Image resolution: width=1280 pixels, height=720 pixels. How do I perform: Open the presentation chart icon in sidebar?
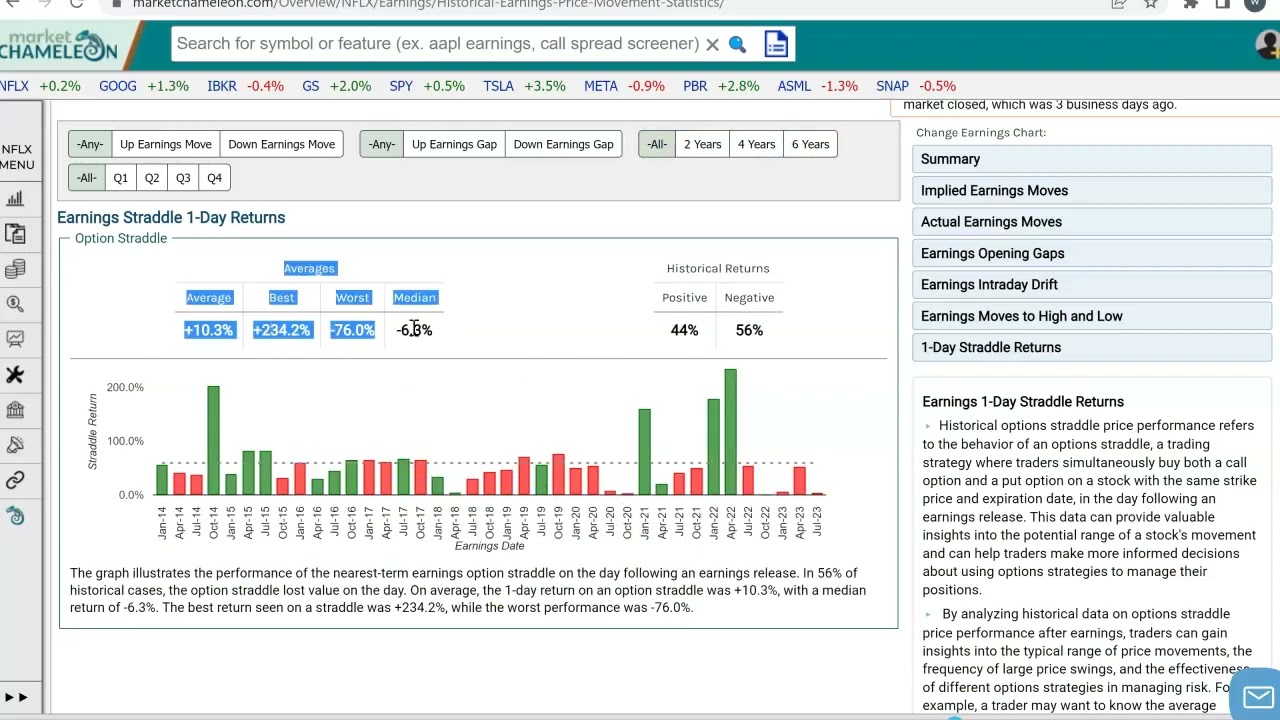tap(15, 339)
